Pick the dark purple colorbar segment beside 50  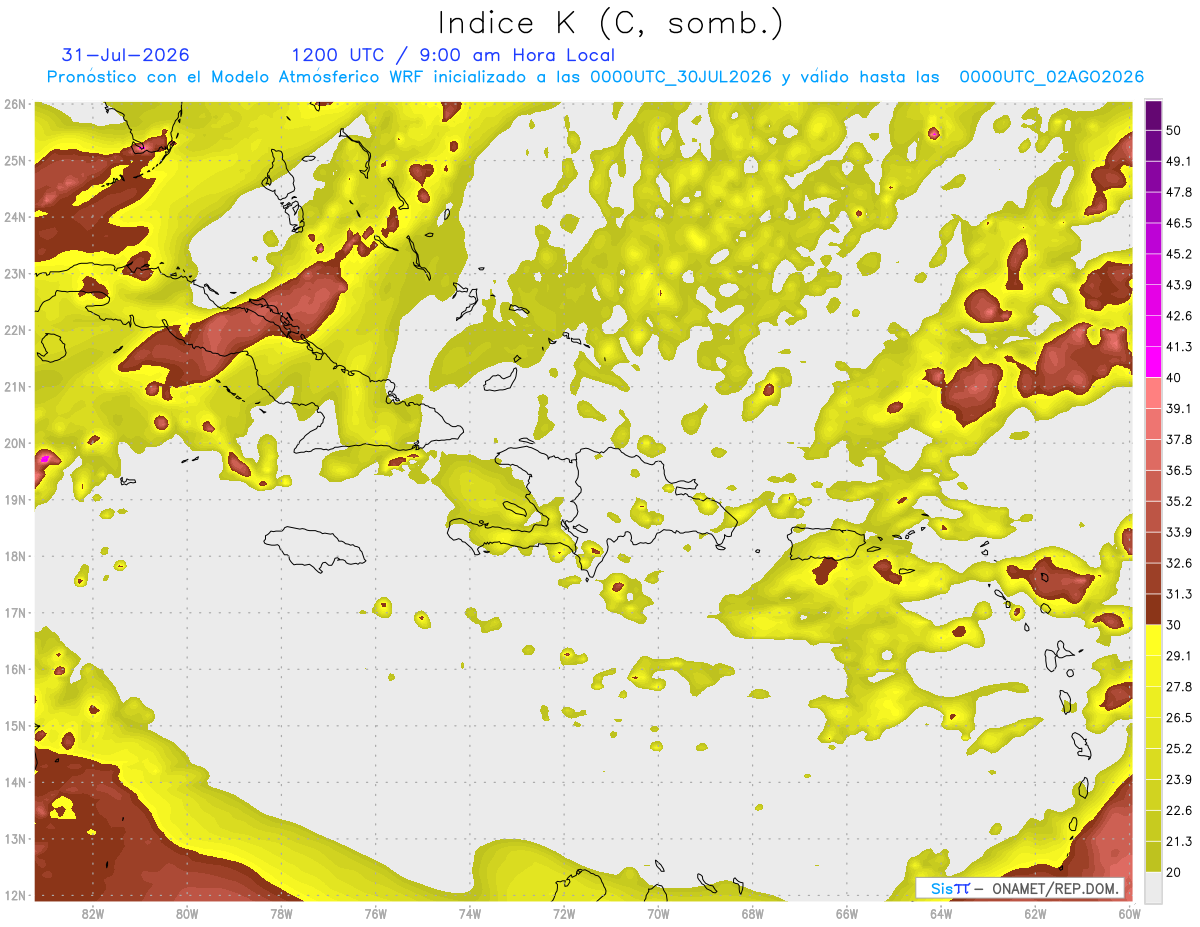click(1154, 116)
